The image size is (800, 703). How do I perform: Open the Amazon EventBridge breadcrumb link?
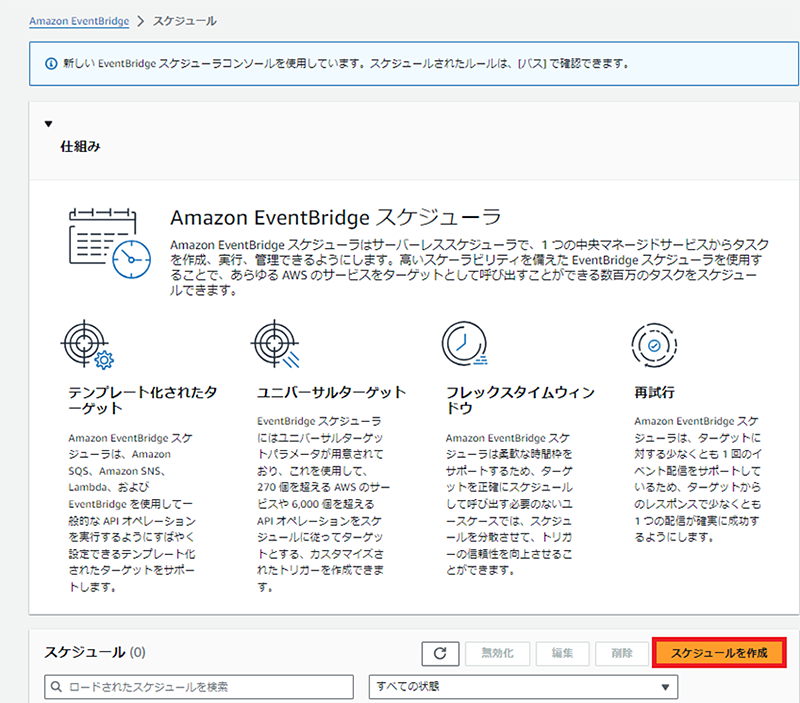pyautogui.click(x=79, y=21)
